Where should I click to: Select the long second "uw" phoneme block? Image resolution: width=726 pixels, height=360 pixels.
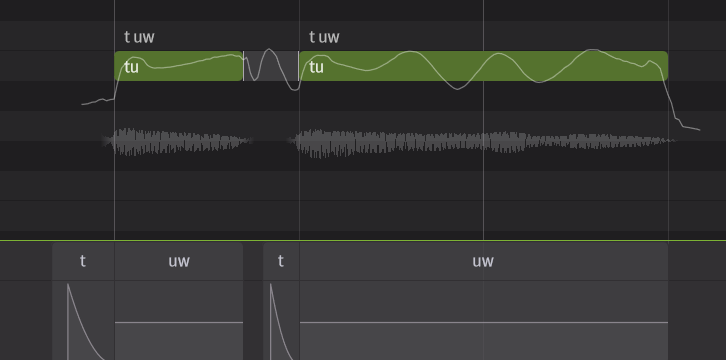pos(483,261)
